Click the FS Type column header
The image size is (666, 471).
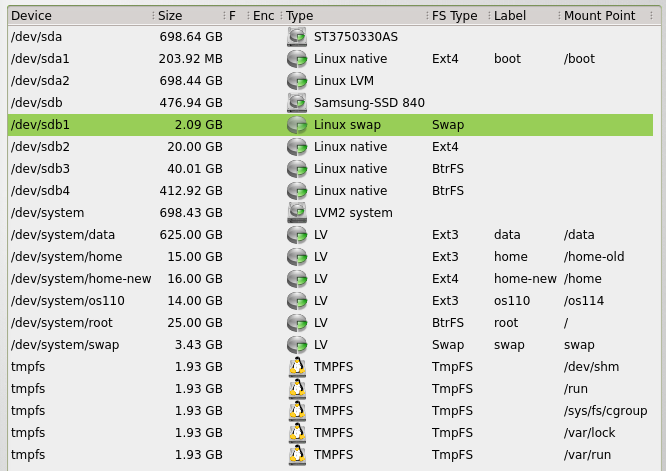point(455,16)
